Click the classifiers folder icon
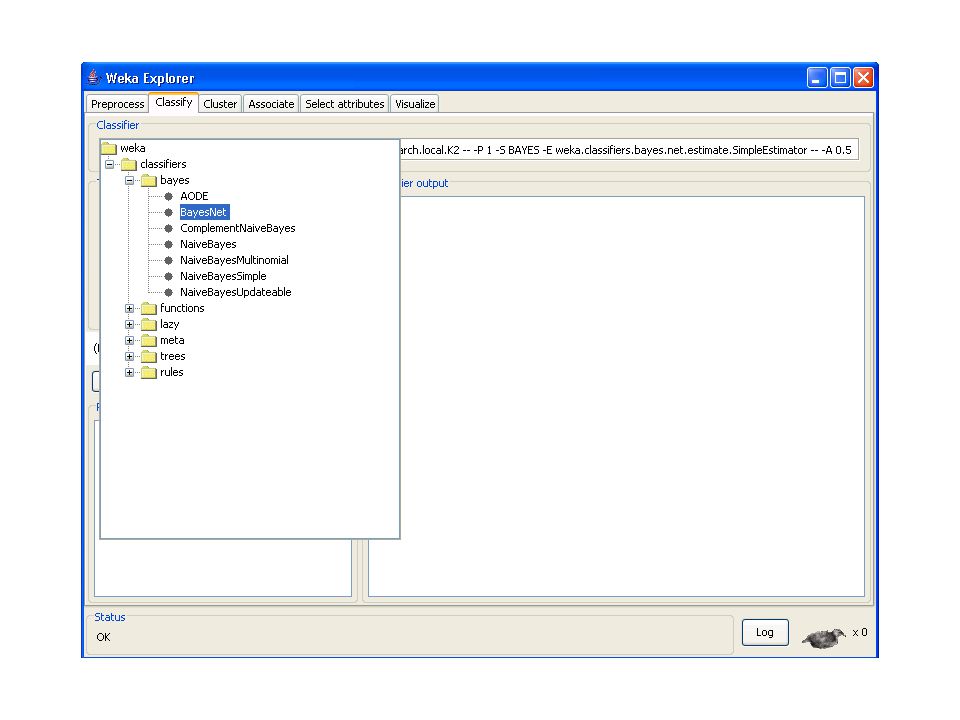This screenshot has height=720, width=960. [x=129, y=164]
